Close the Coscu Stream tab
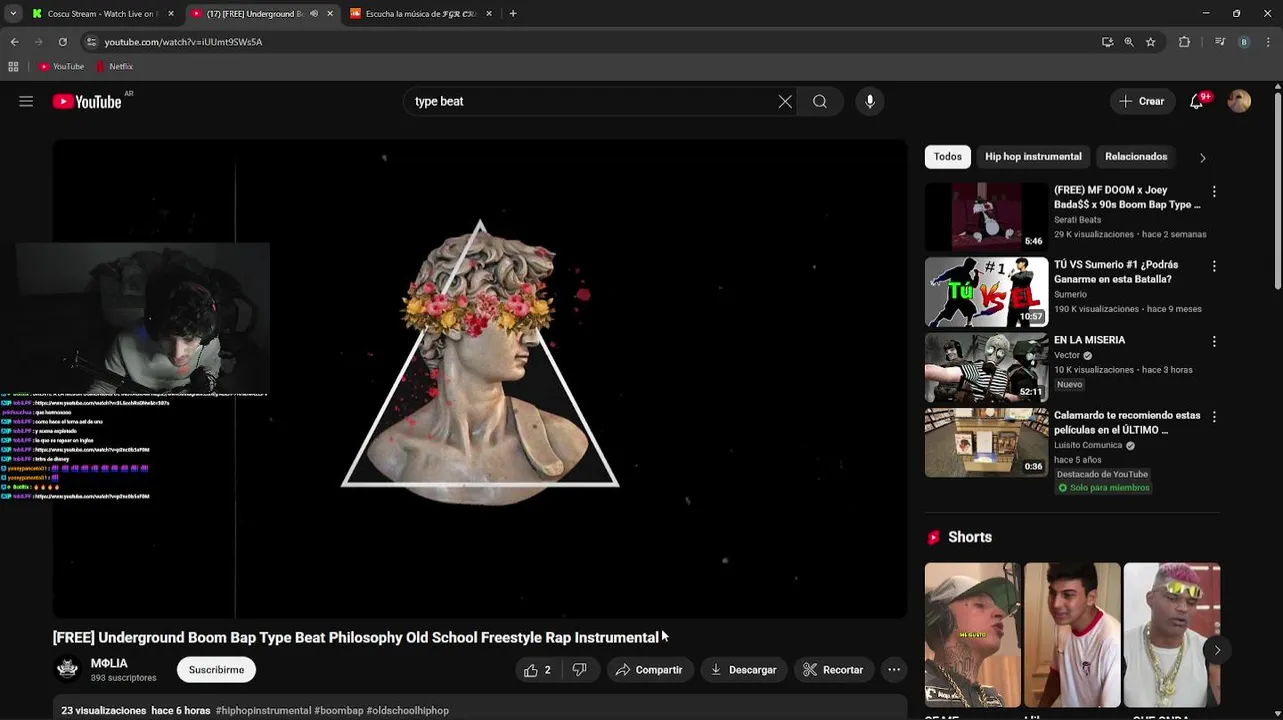1283x720 pixels. [x=171, y=14]
